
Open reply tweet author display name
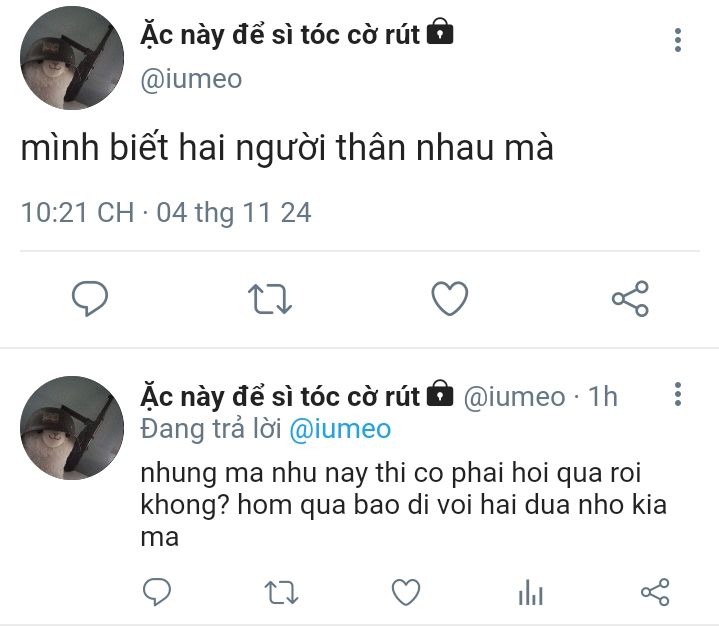[x=280, y=397]
